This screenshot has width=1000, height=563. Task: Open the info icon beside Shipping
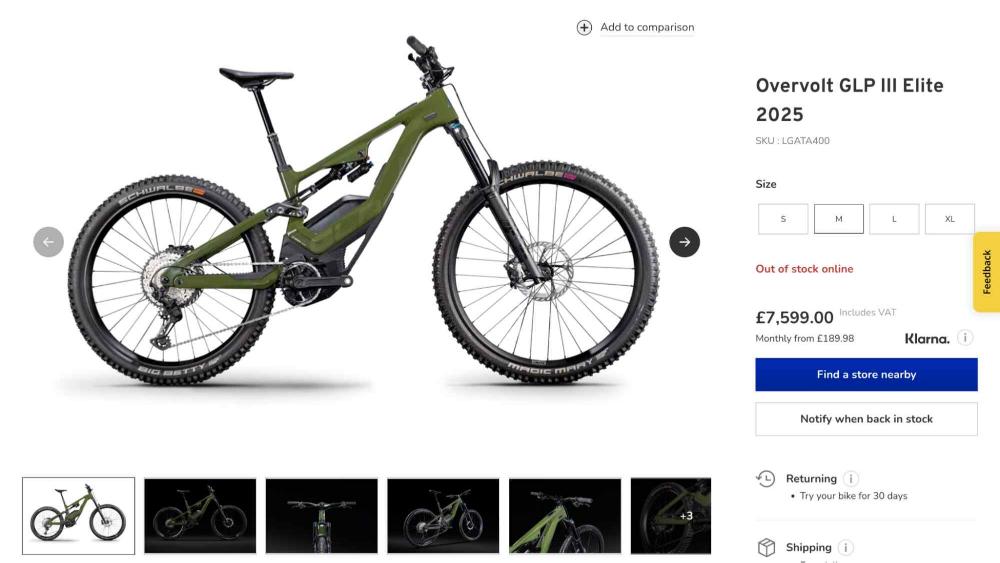(846, 547)
